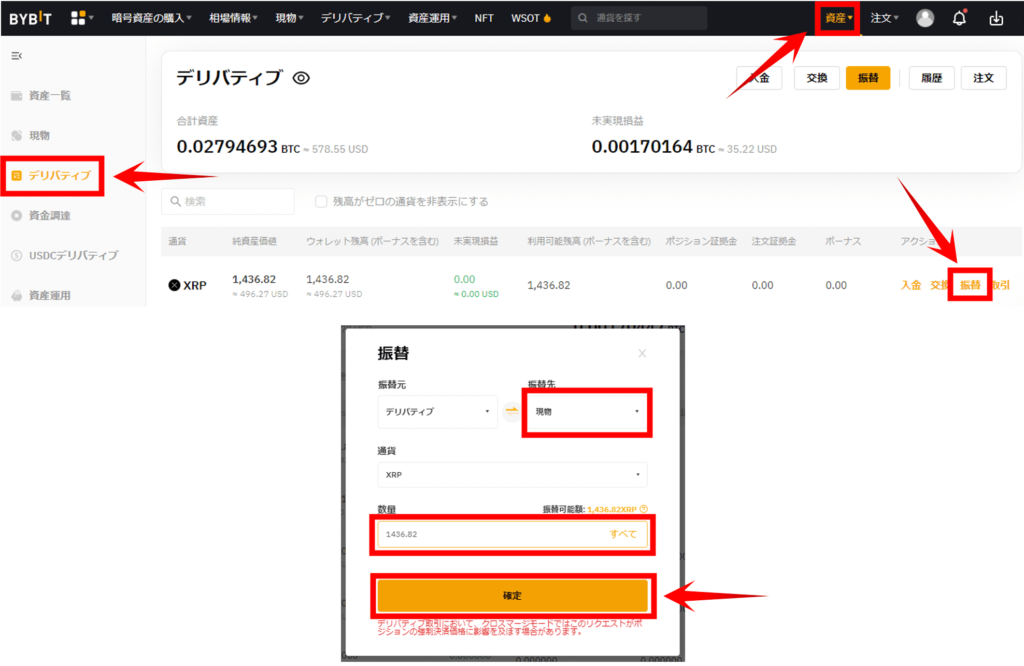The width and height of the screenshot is (1024, 666).
Task: Open NFT in top navigation
Action: pyautogui.click(x=484, y=18)
